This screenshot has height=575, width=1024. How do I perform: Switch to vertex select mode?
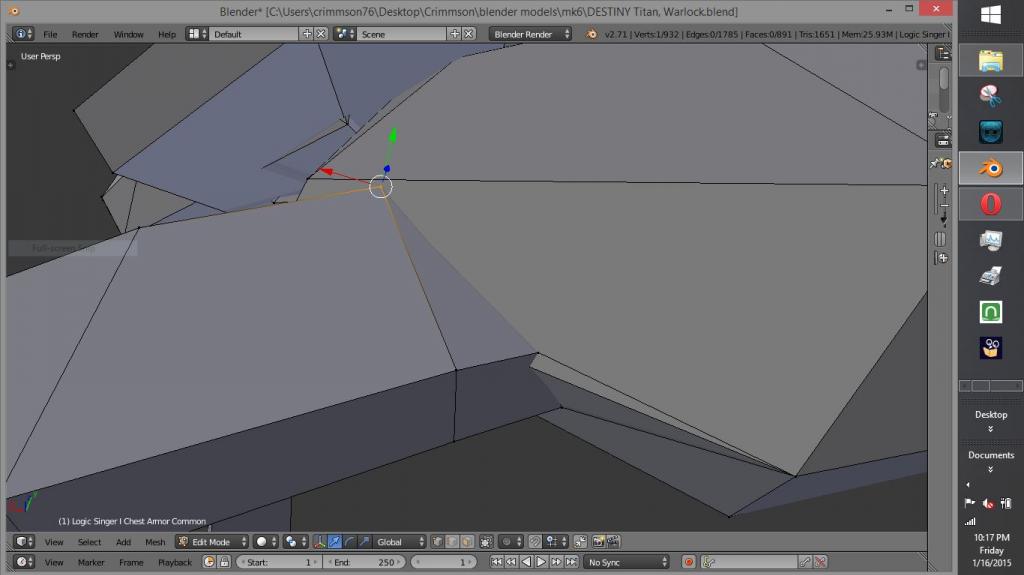coord(438,542)
